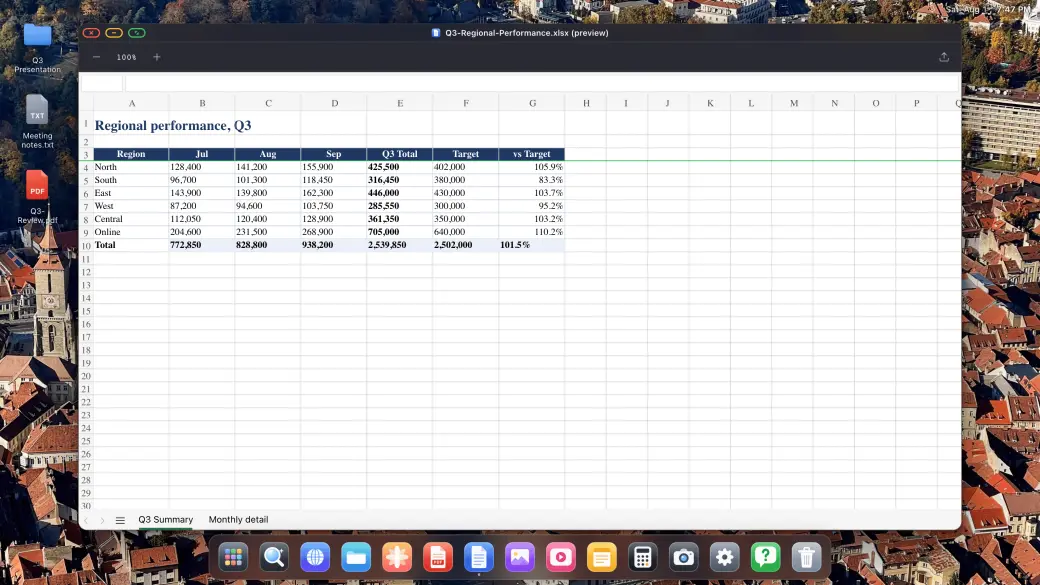Open the green help app in dock
Screen dimensions: 1040x585
[x=765, y=557]
